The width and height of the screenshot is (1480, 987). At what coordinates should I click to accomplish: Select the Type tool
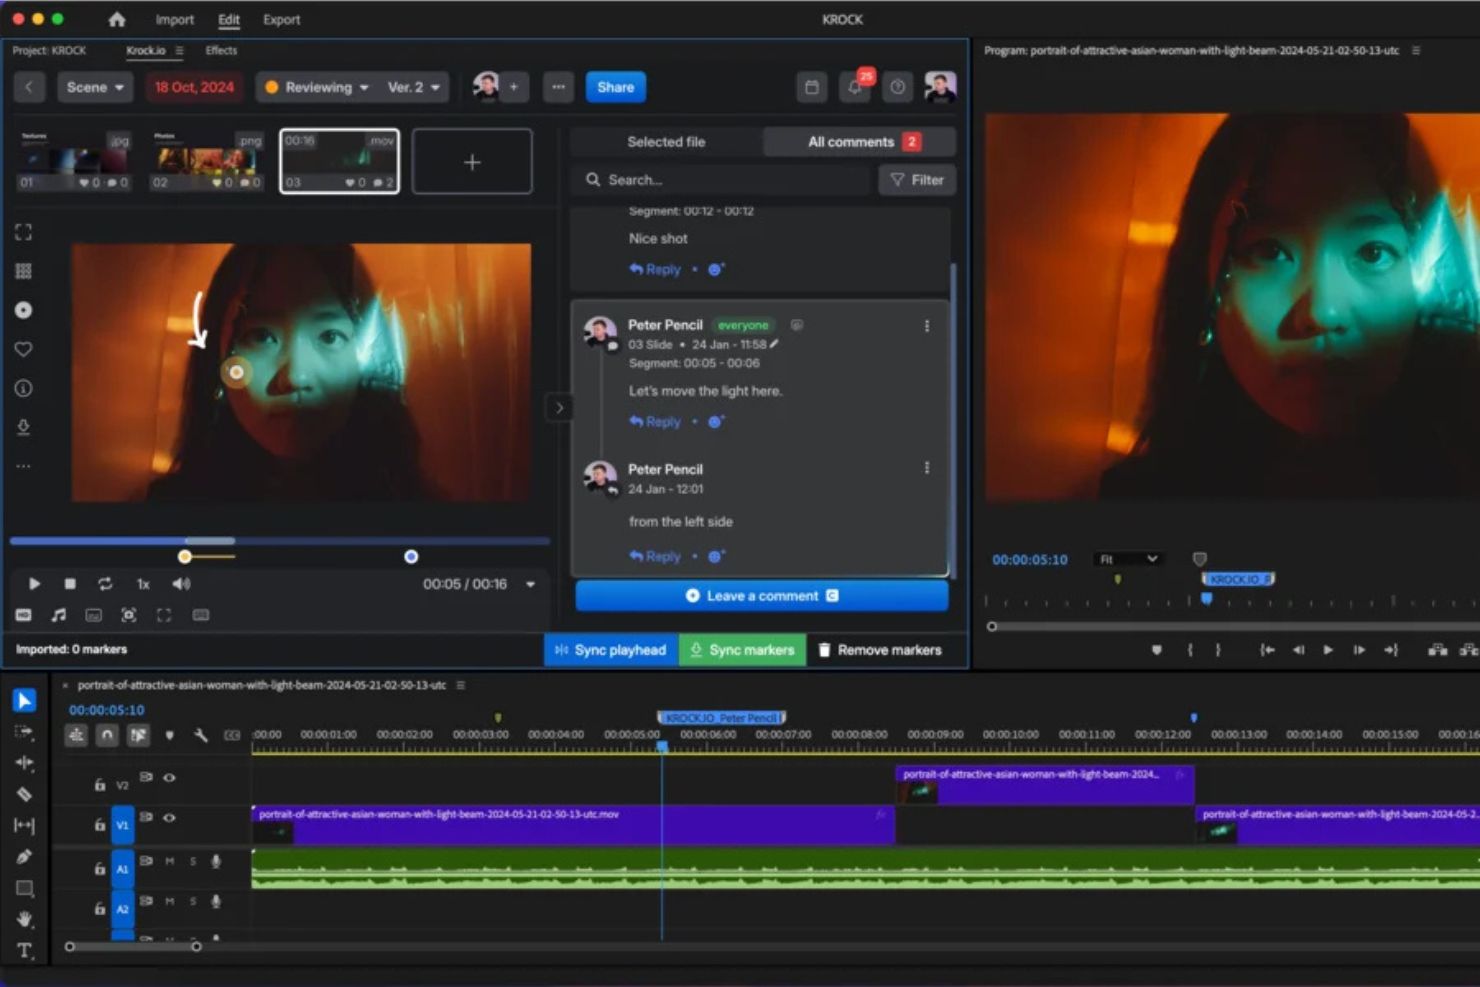pos(25,950)
